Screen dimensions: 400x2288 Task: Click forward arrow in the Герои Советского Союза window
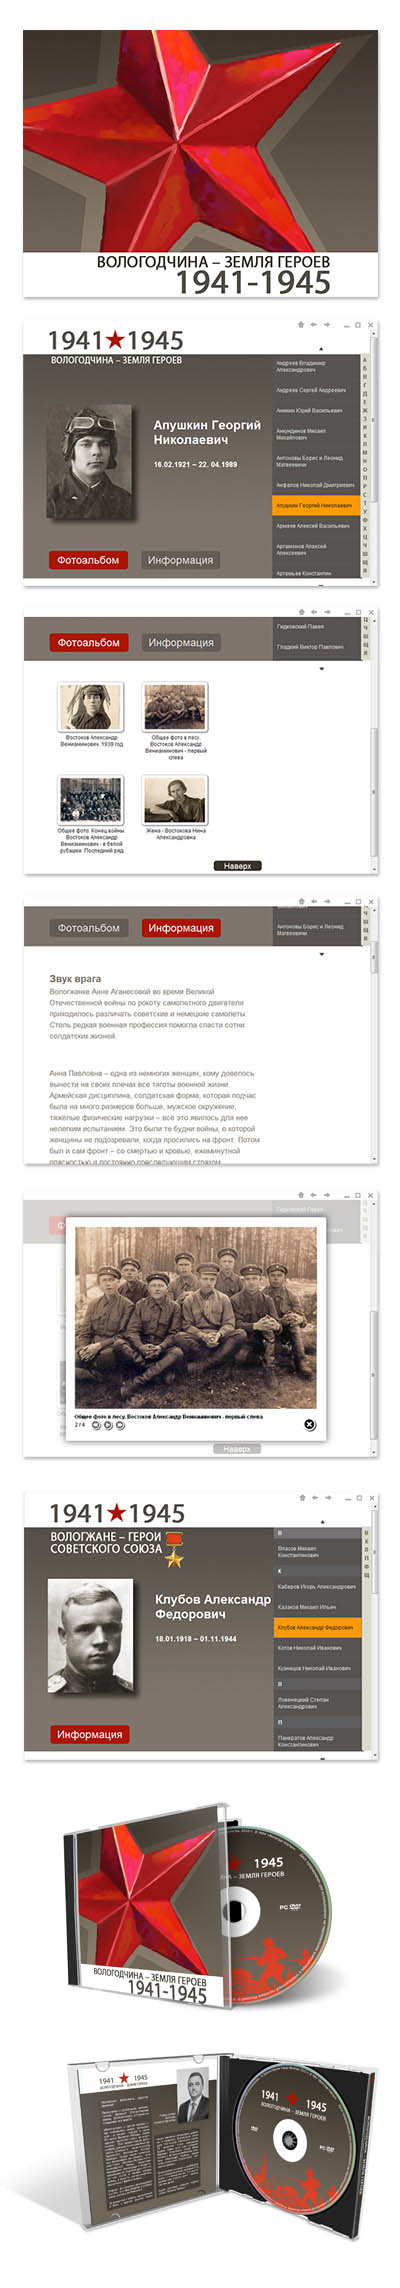326,1497
